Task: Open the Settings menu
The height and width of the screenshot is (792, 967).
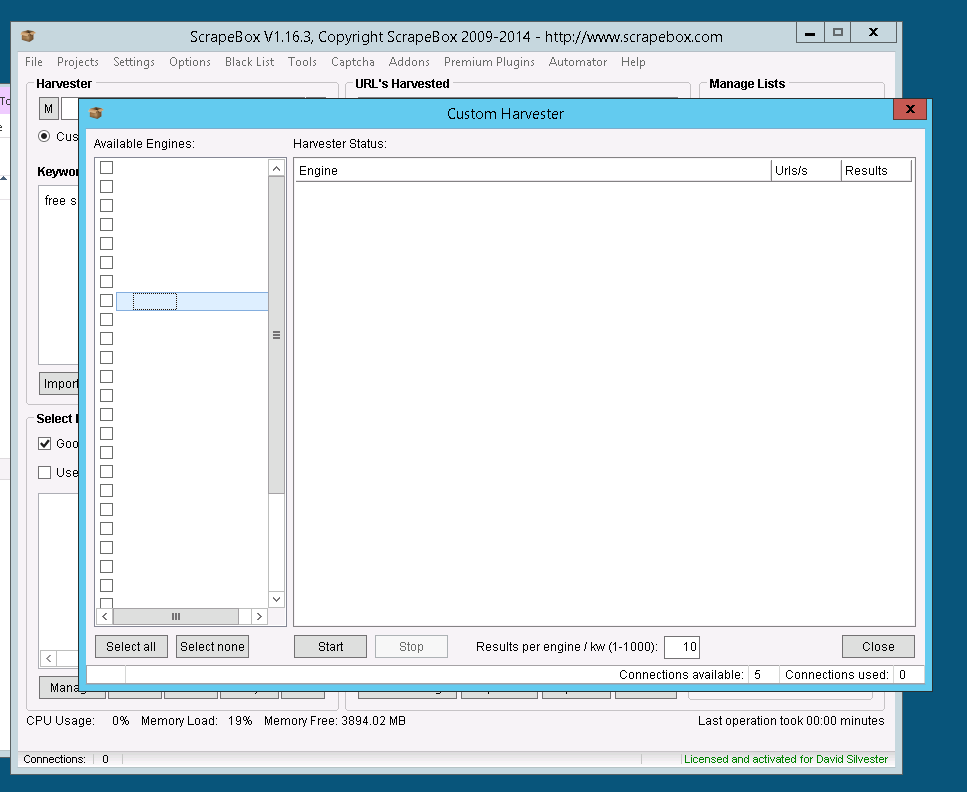Action: click(x=134, y=62)
